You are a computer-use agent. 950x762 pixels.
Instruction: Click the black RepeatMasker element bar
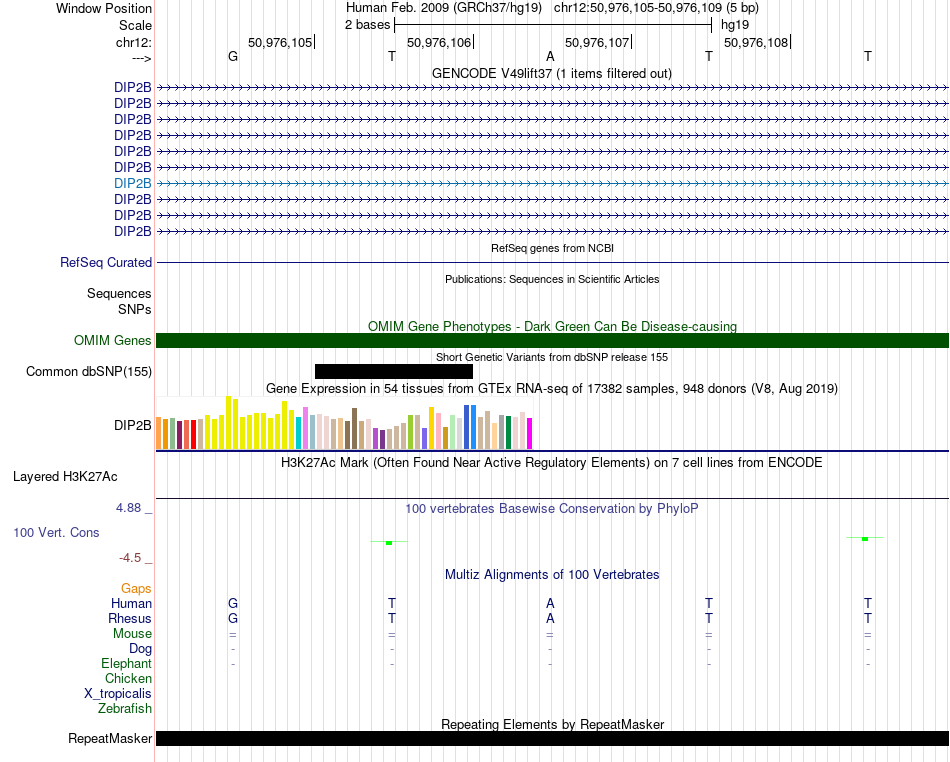[x=553, y=738]
